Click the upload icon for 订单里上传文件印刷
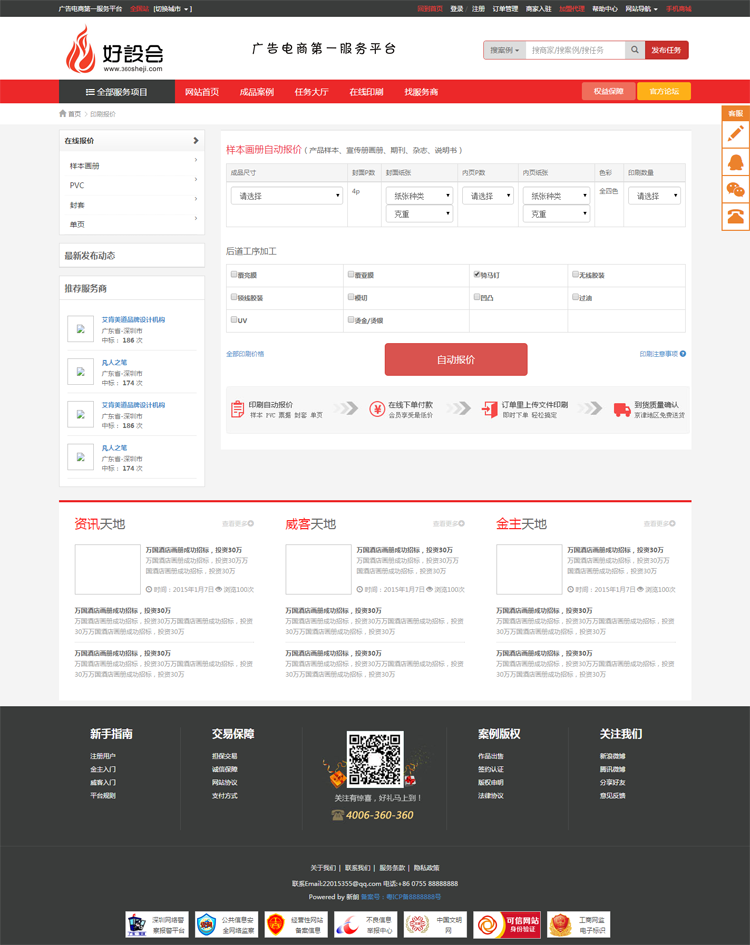This screenshot has height=945, width=750. (489, 409)
